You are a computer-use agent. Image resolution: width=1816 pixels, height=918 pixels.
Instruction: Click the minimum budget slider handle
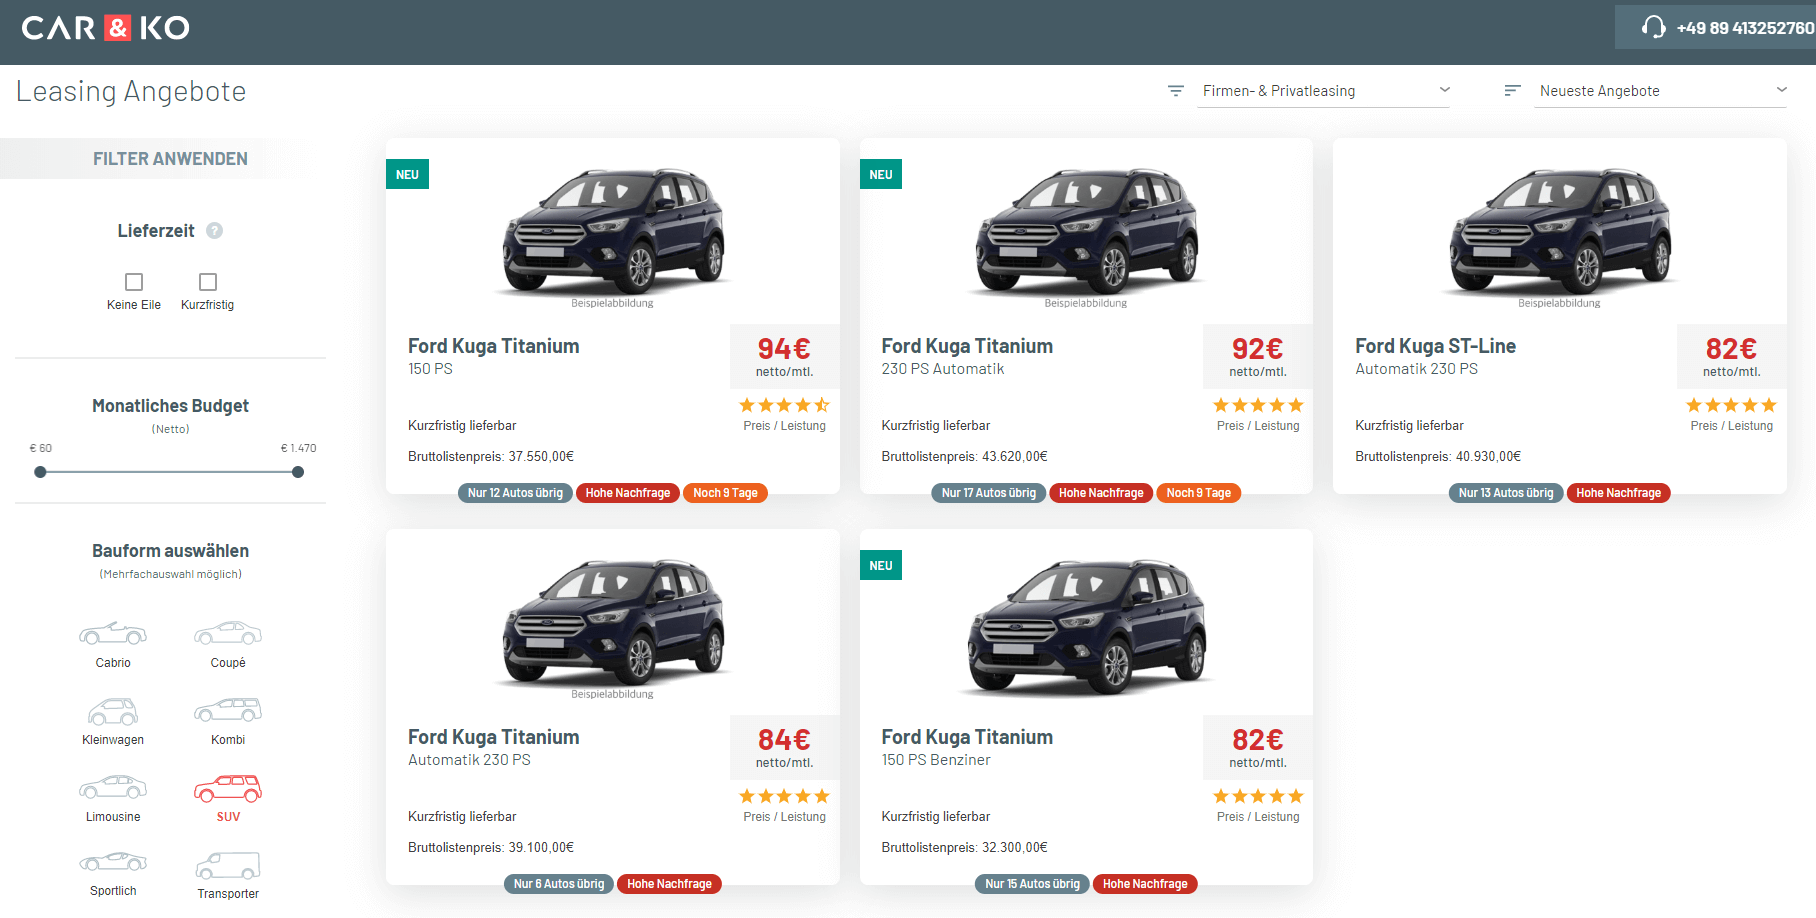click(x=40, y=472)
